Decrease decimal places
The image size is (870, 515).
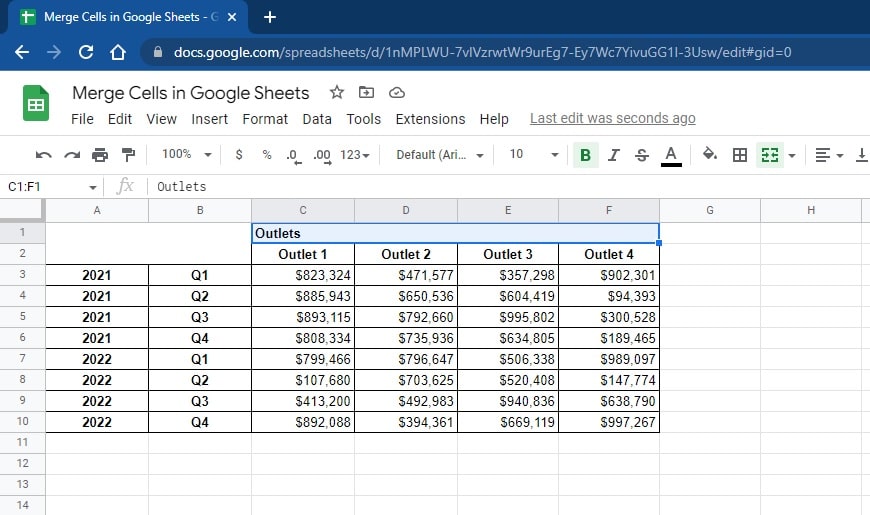(x=294, y=155)
